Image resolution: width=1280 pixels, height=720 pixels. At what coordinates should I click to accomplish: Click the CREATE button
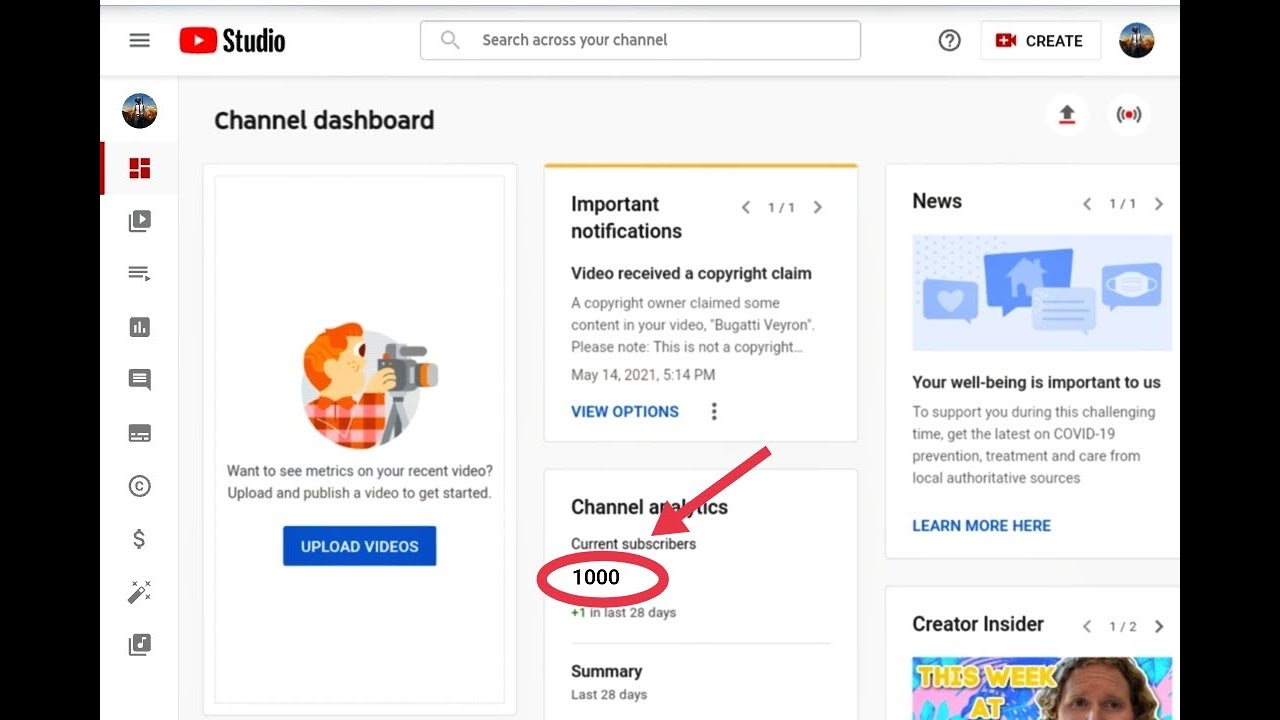[1040, 41]
